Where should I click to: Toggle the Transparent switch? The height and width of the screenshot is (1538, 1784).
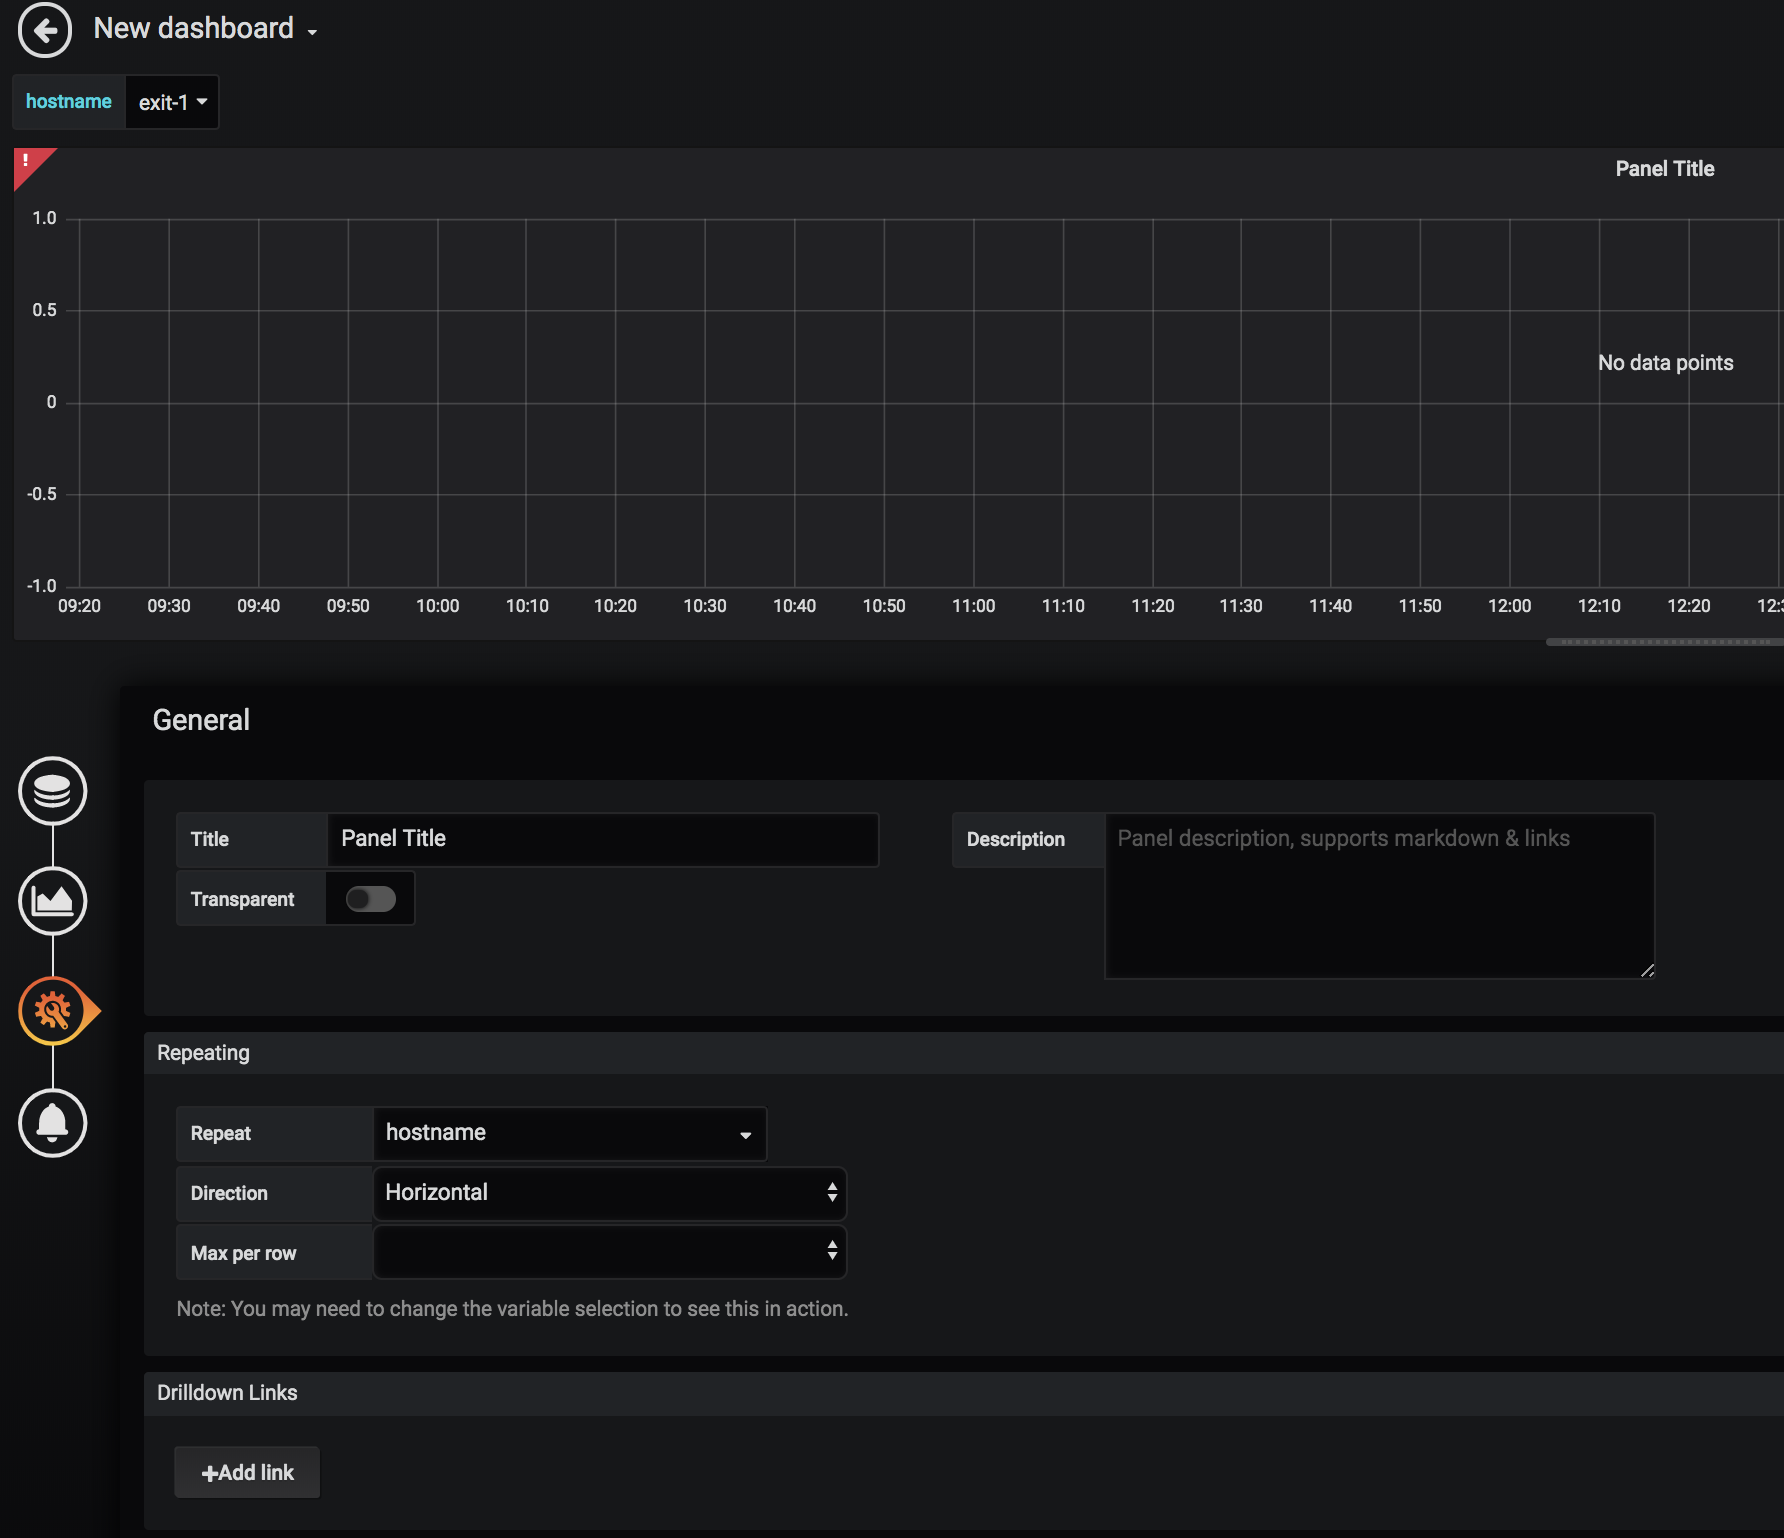[x=370, y=899]
